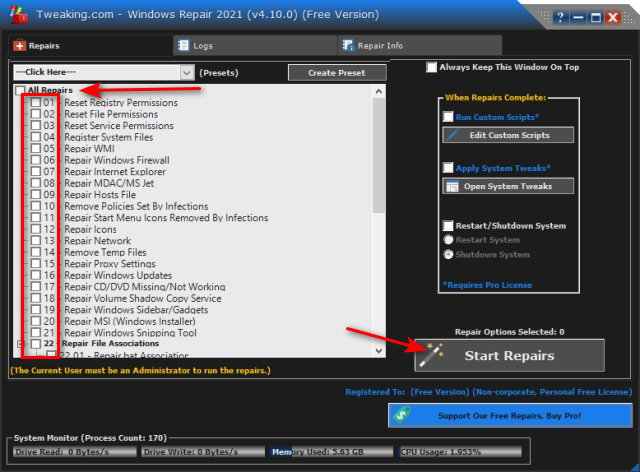Screen dimensions: 640x472
Task: Click the red first-aid icon on Repairs tab
Action: tap(20, 45)
